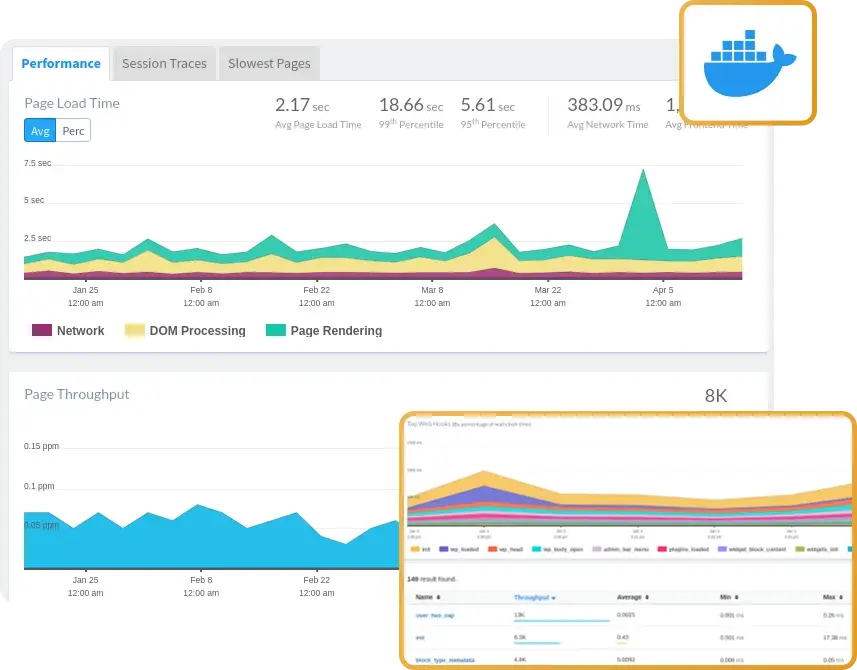Viewport: 857px width, 670px height.
Task: Click the Docker whale logo
Action: pyautogui.click(x=749, y=63)
